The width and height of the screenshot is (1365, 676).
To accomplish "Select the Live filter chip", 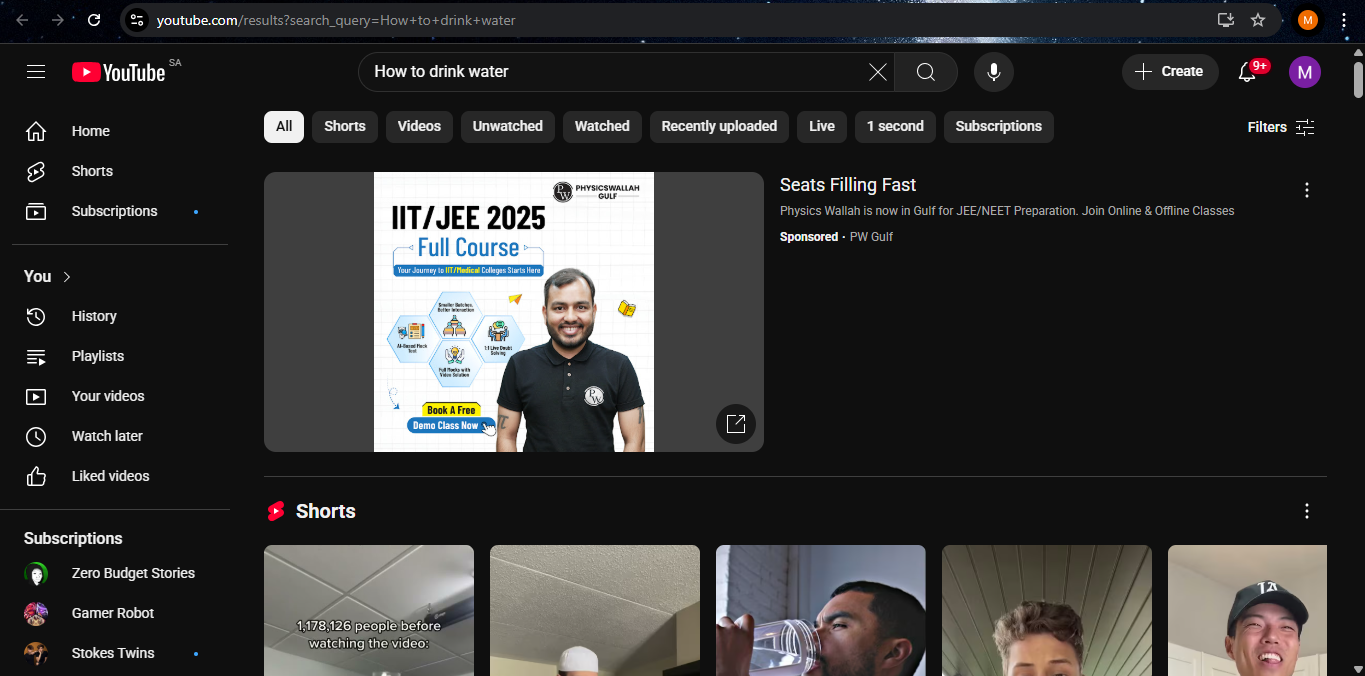I will pyautogui.click(x=822, y=127).
